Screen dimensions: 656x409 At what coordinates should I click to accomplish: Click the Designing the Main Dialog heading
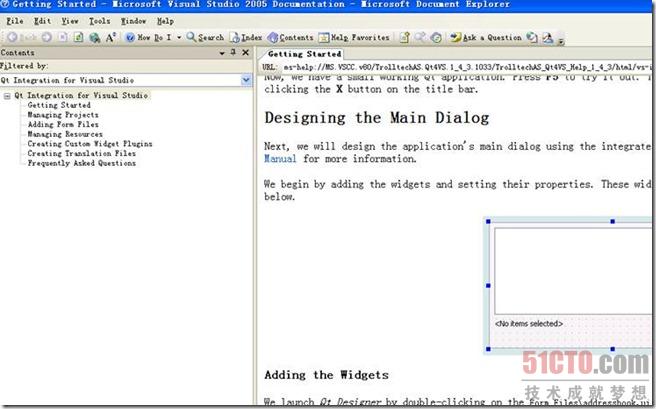click(x=377, y=118)
